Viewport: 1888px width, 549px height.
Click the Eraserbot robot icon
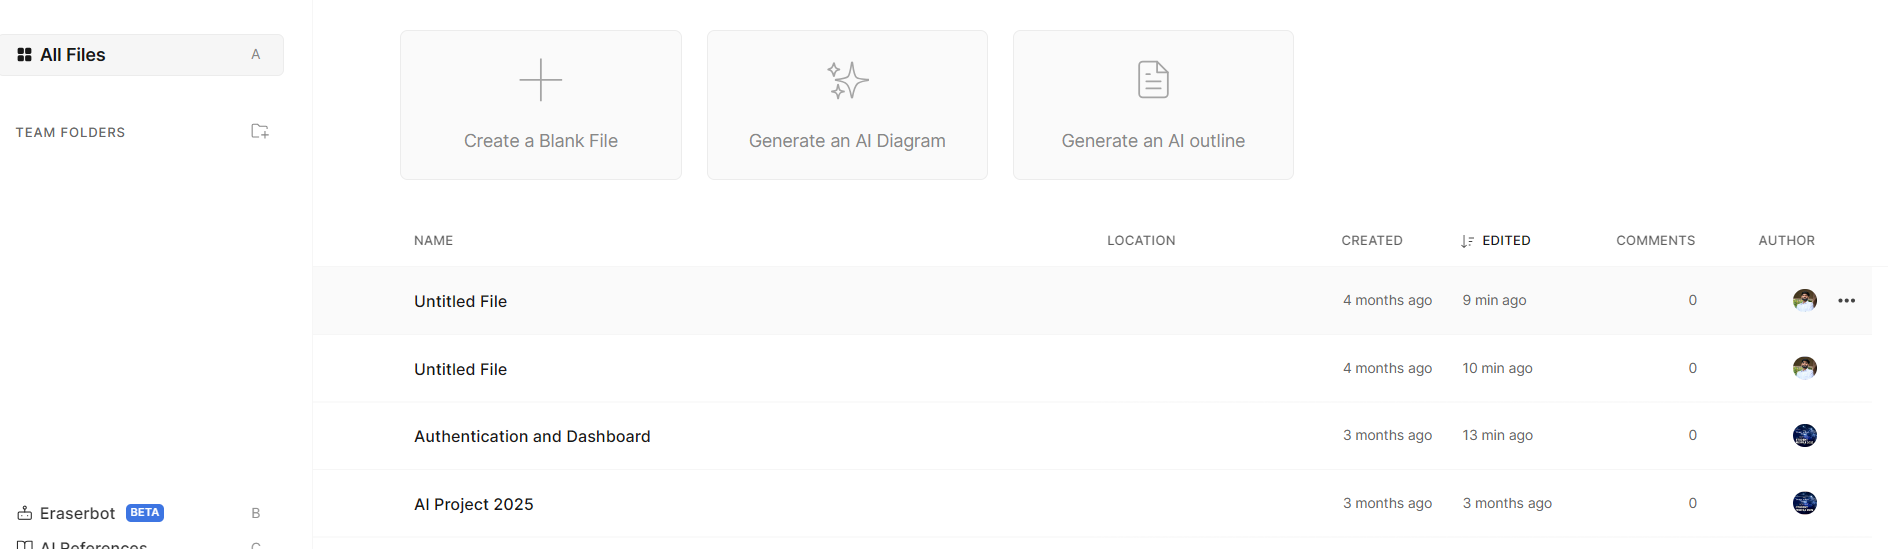[25, 513]
